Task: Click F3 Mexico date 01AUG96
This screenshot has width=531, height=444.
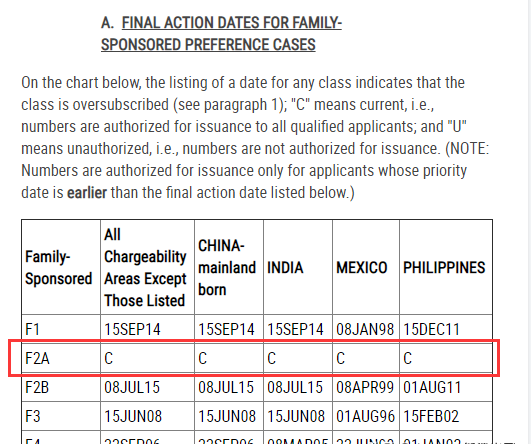Action: pos(365,416)
